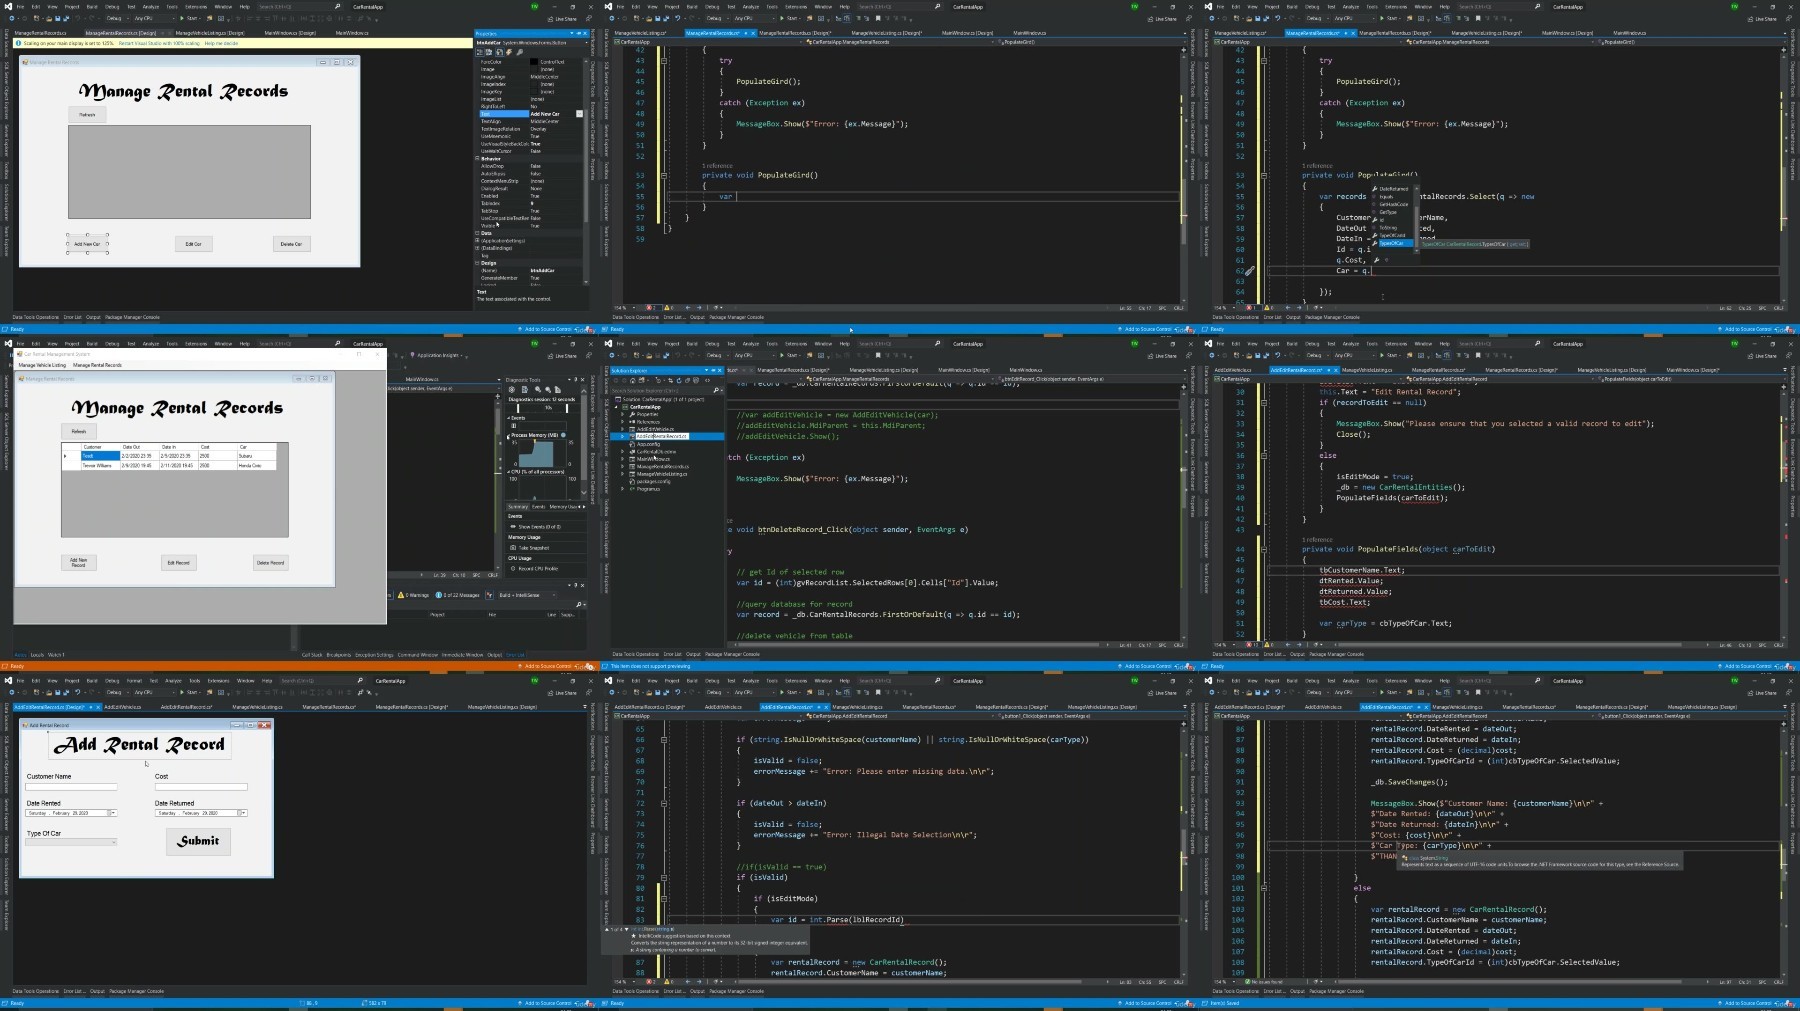Click the black ForeColor swatch in Properties
The image size is (1800, 1011).
[x=534, y=62]
